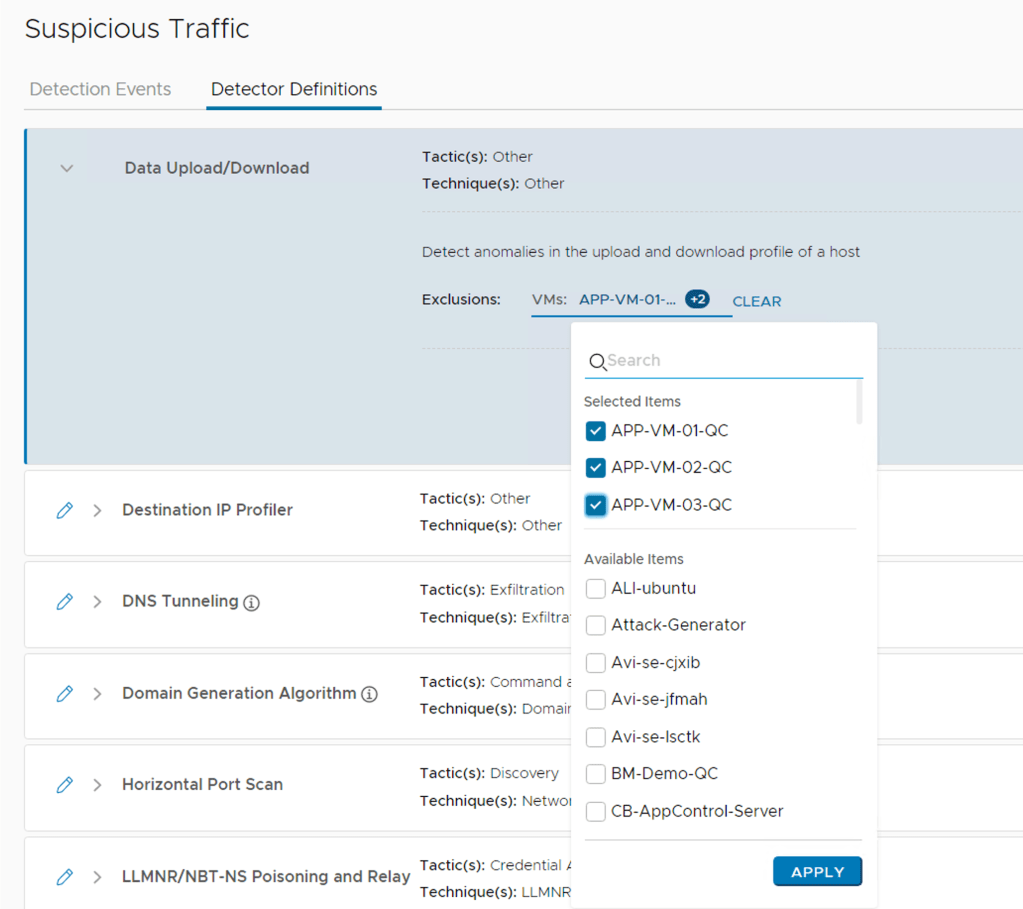Click the VM Search input field
This screenshot has height=909, width=1023.
730,361
